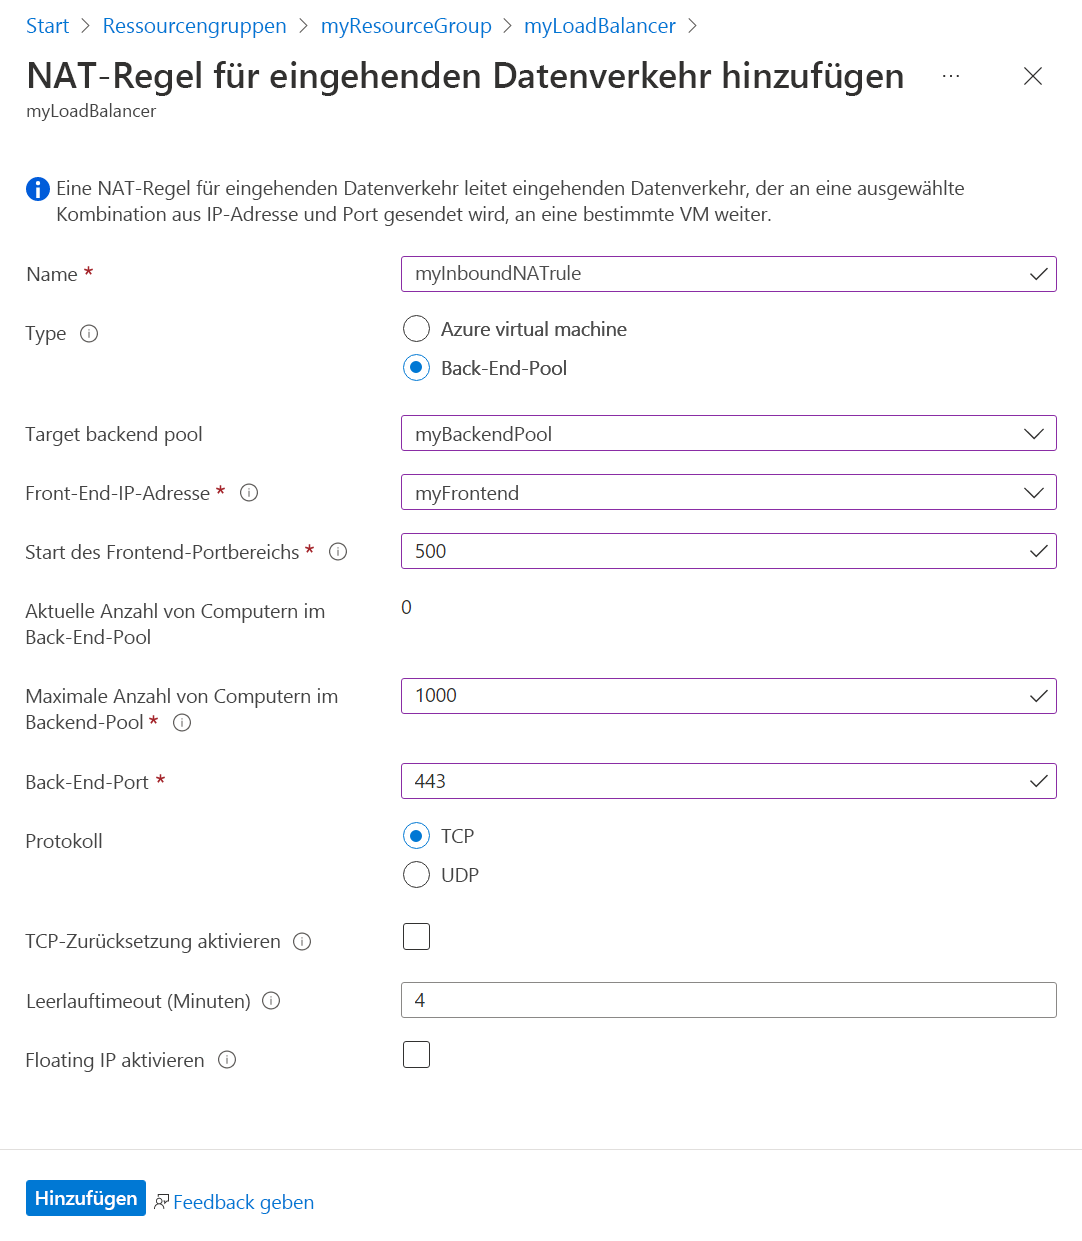Enable TCP-Zurücksetzung aktivieren
The width and height of the screenshot is (1082, 1241).
coord(416,936)
